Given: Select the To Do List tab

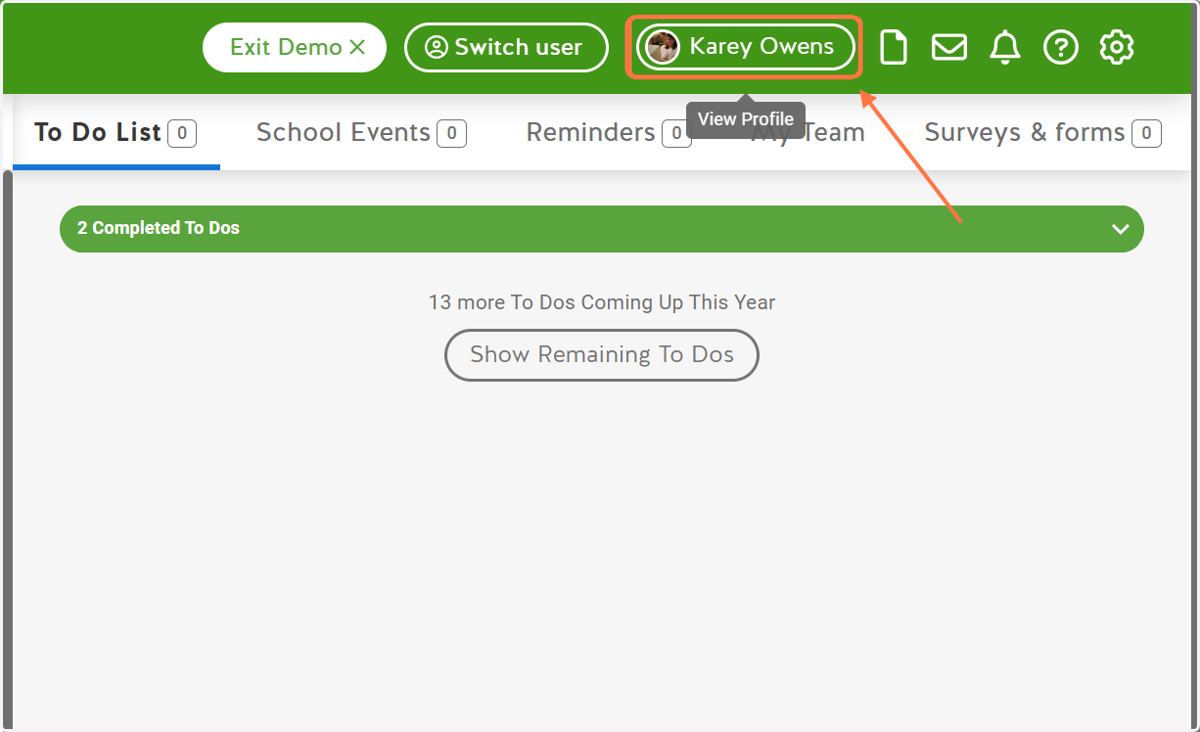Looking at the screenshot, I should click(x=116, y=133).
